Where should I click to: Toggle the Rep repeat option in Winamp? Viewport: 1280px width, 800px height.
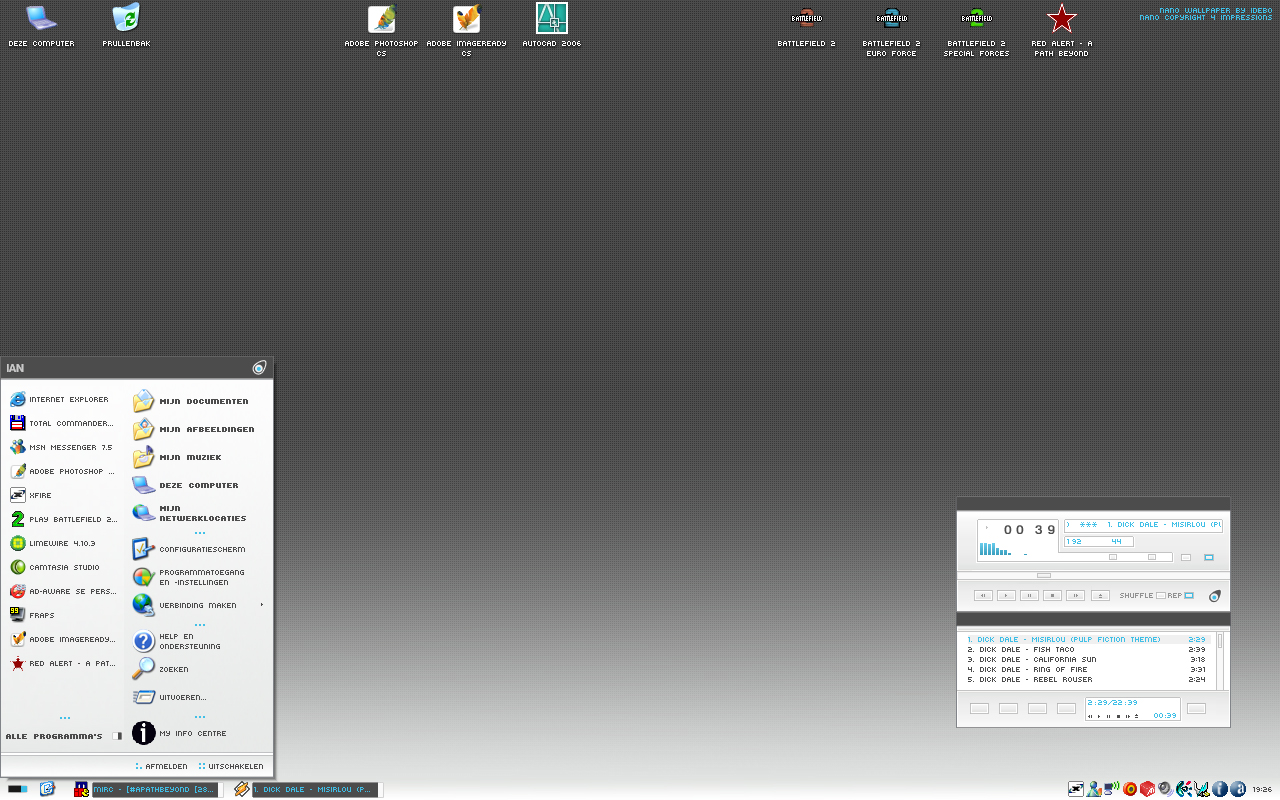point(1188,595)
